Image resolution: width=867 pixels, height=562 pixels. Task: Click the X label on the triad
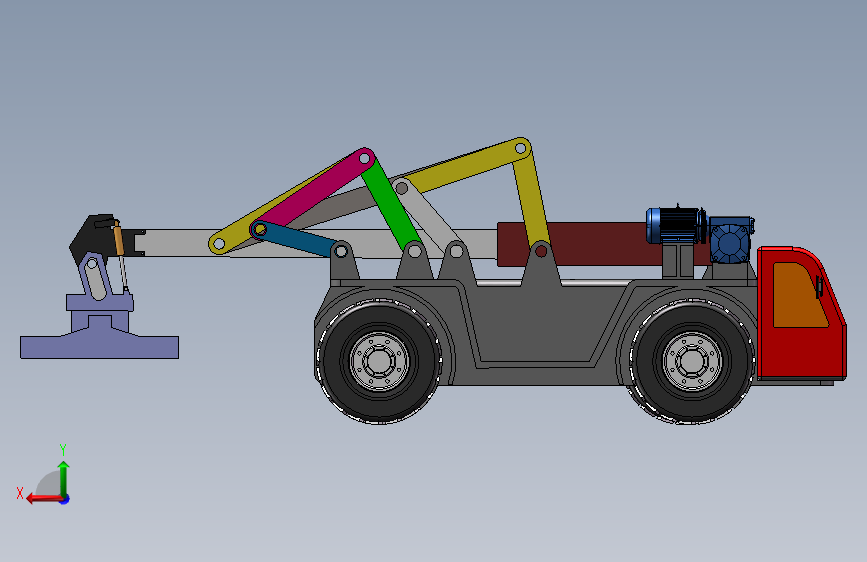coord(20,493)
